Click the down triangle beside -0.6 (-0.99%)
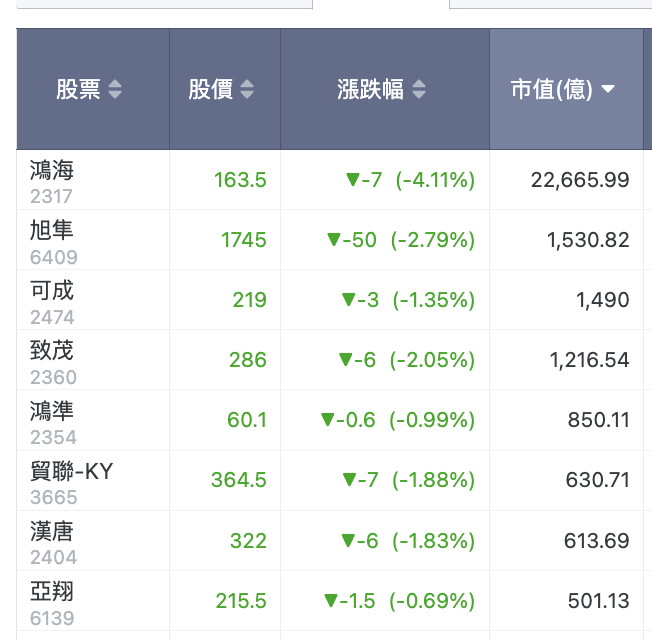Screen dimensions: 652x640 (x=328, y=420)
